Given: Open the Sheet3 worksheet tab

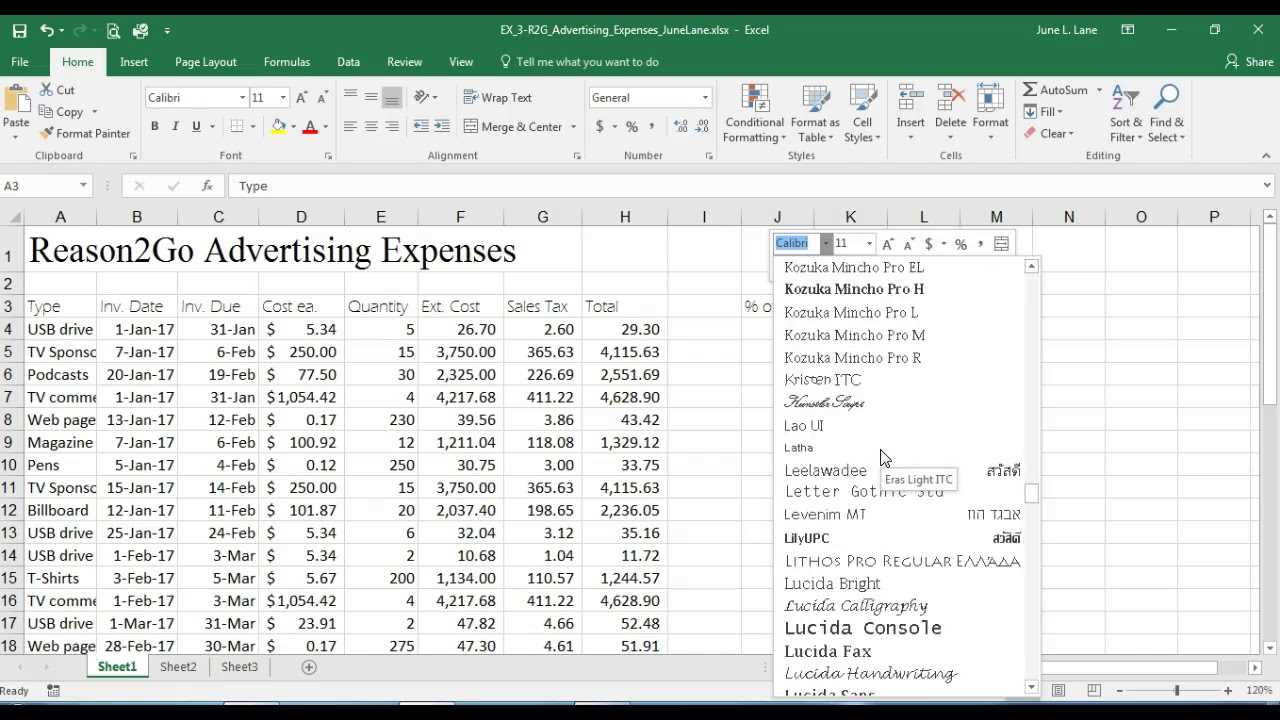Looking at the screenshot, I should [239, 667].
